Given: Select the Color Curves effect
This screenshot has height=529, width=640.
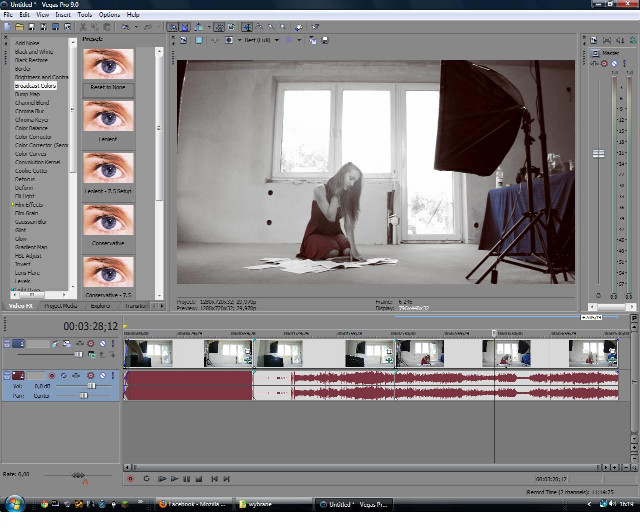Looking at the screenshot, I should 31,154.
